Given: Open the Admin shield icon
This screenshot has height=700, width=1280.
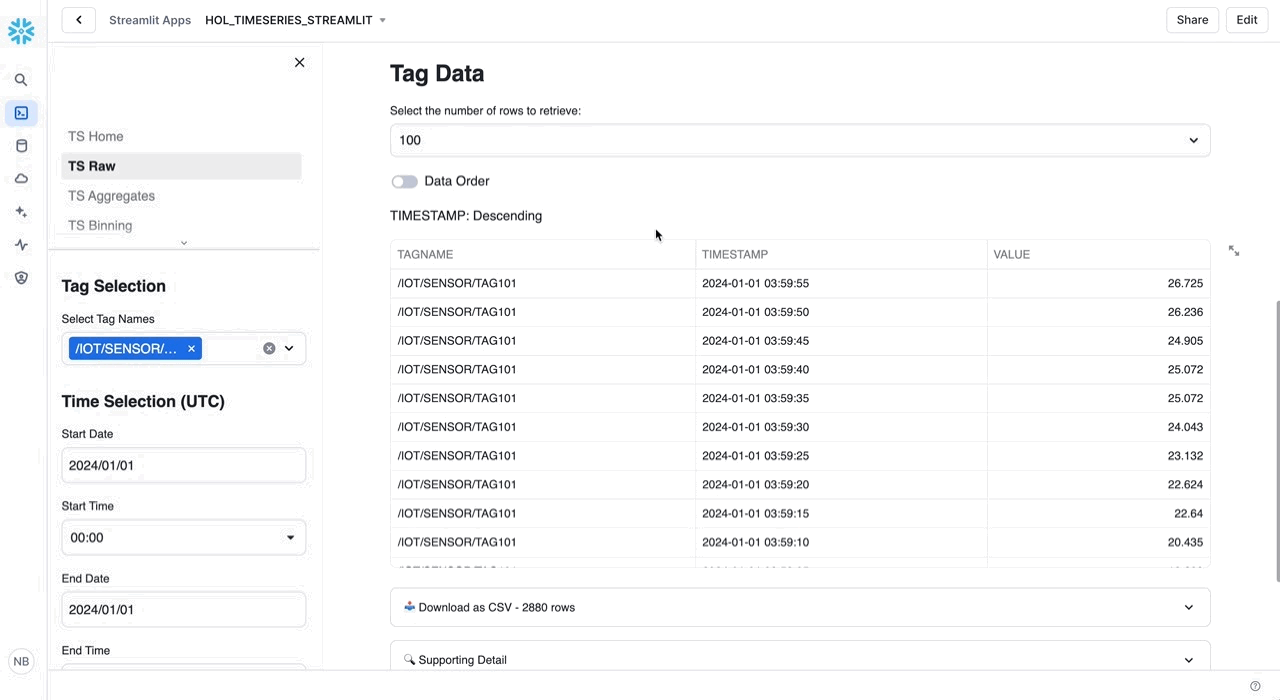Looking at the screenshot, I should pyautogui.click(x=21, y=278).
